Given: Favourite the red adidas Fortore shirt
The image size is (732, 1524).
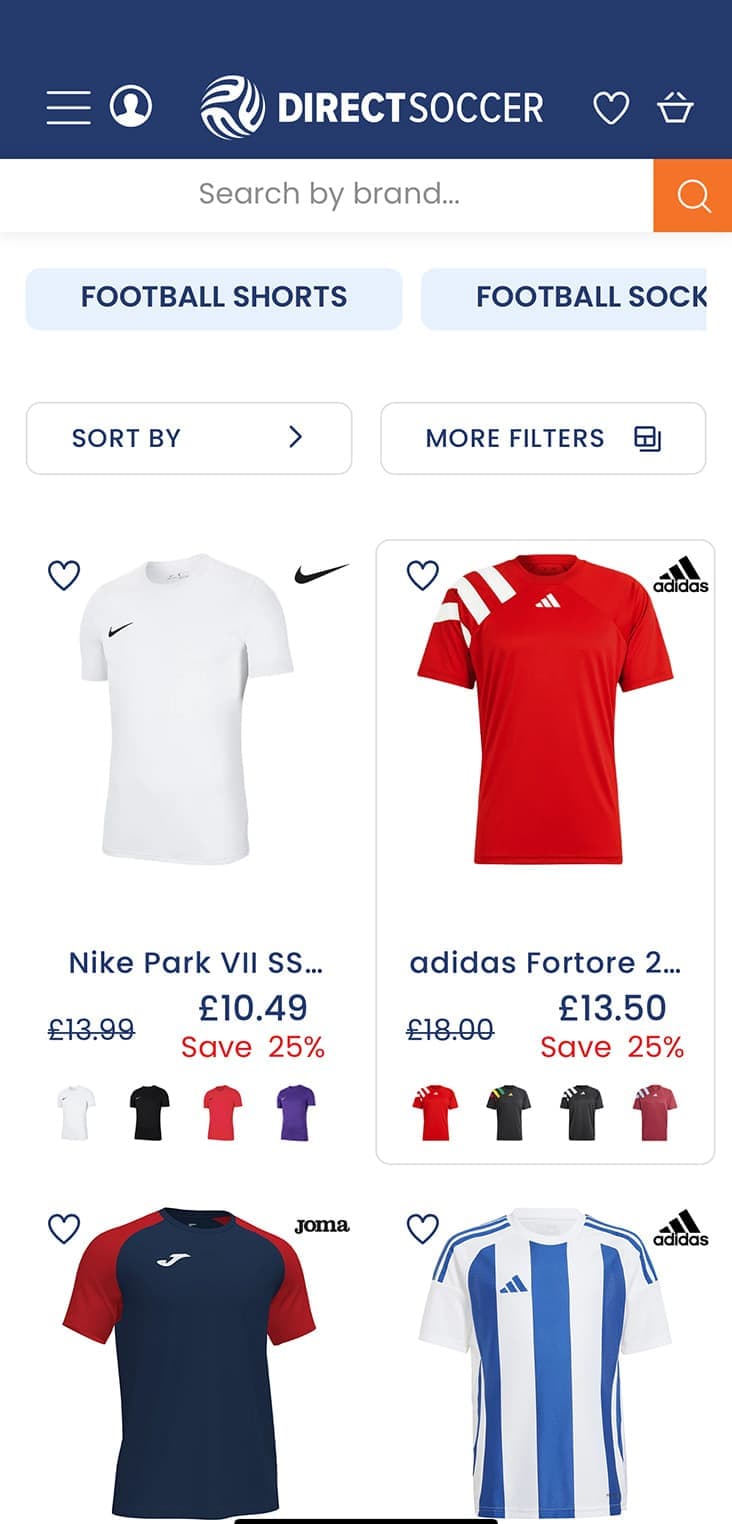Looking at the screenshot, I should tap(423, 575).
